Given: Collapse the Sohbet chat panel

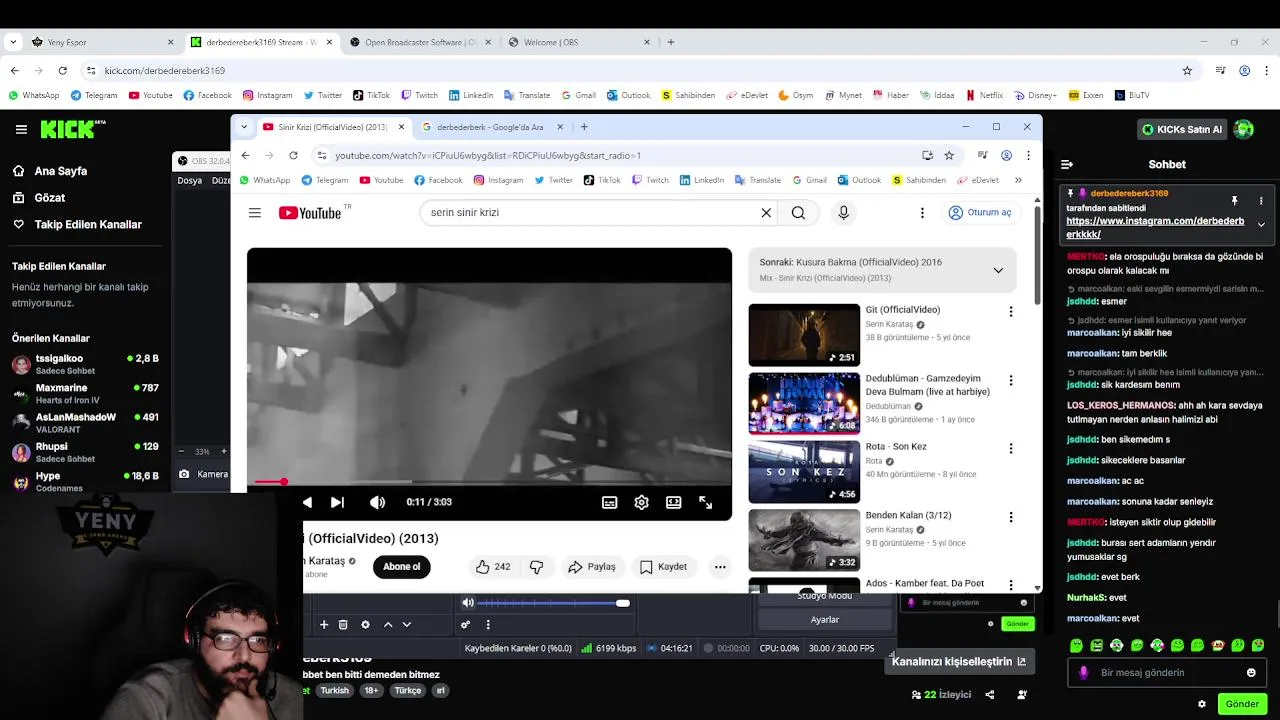Looking at the screenshot, I should tap(1067, 164).
